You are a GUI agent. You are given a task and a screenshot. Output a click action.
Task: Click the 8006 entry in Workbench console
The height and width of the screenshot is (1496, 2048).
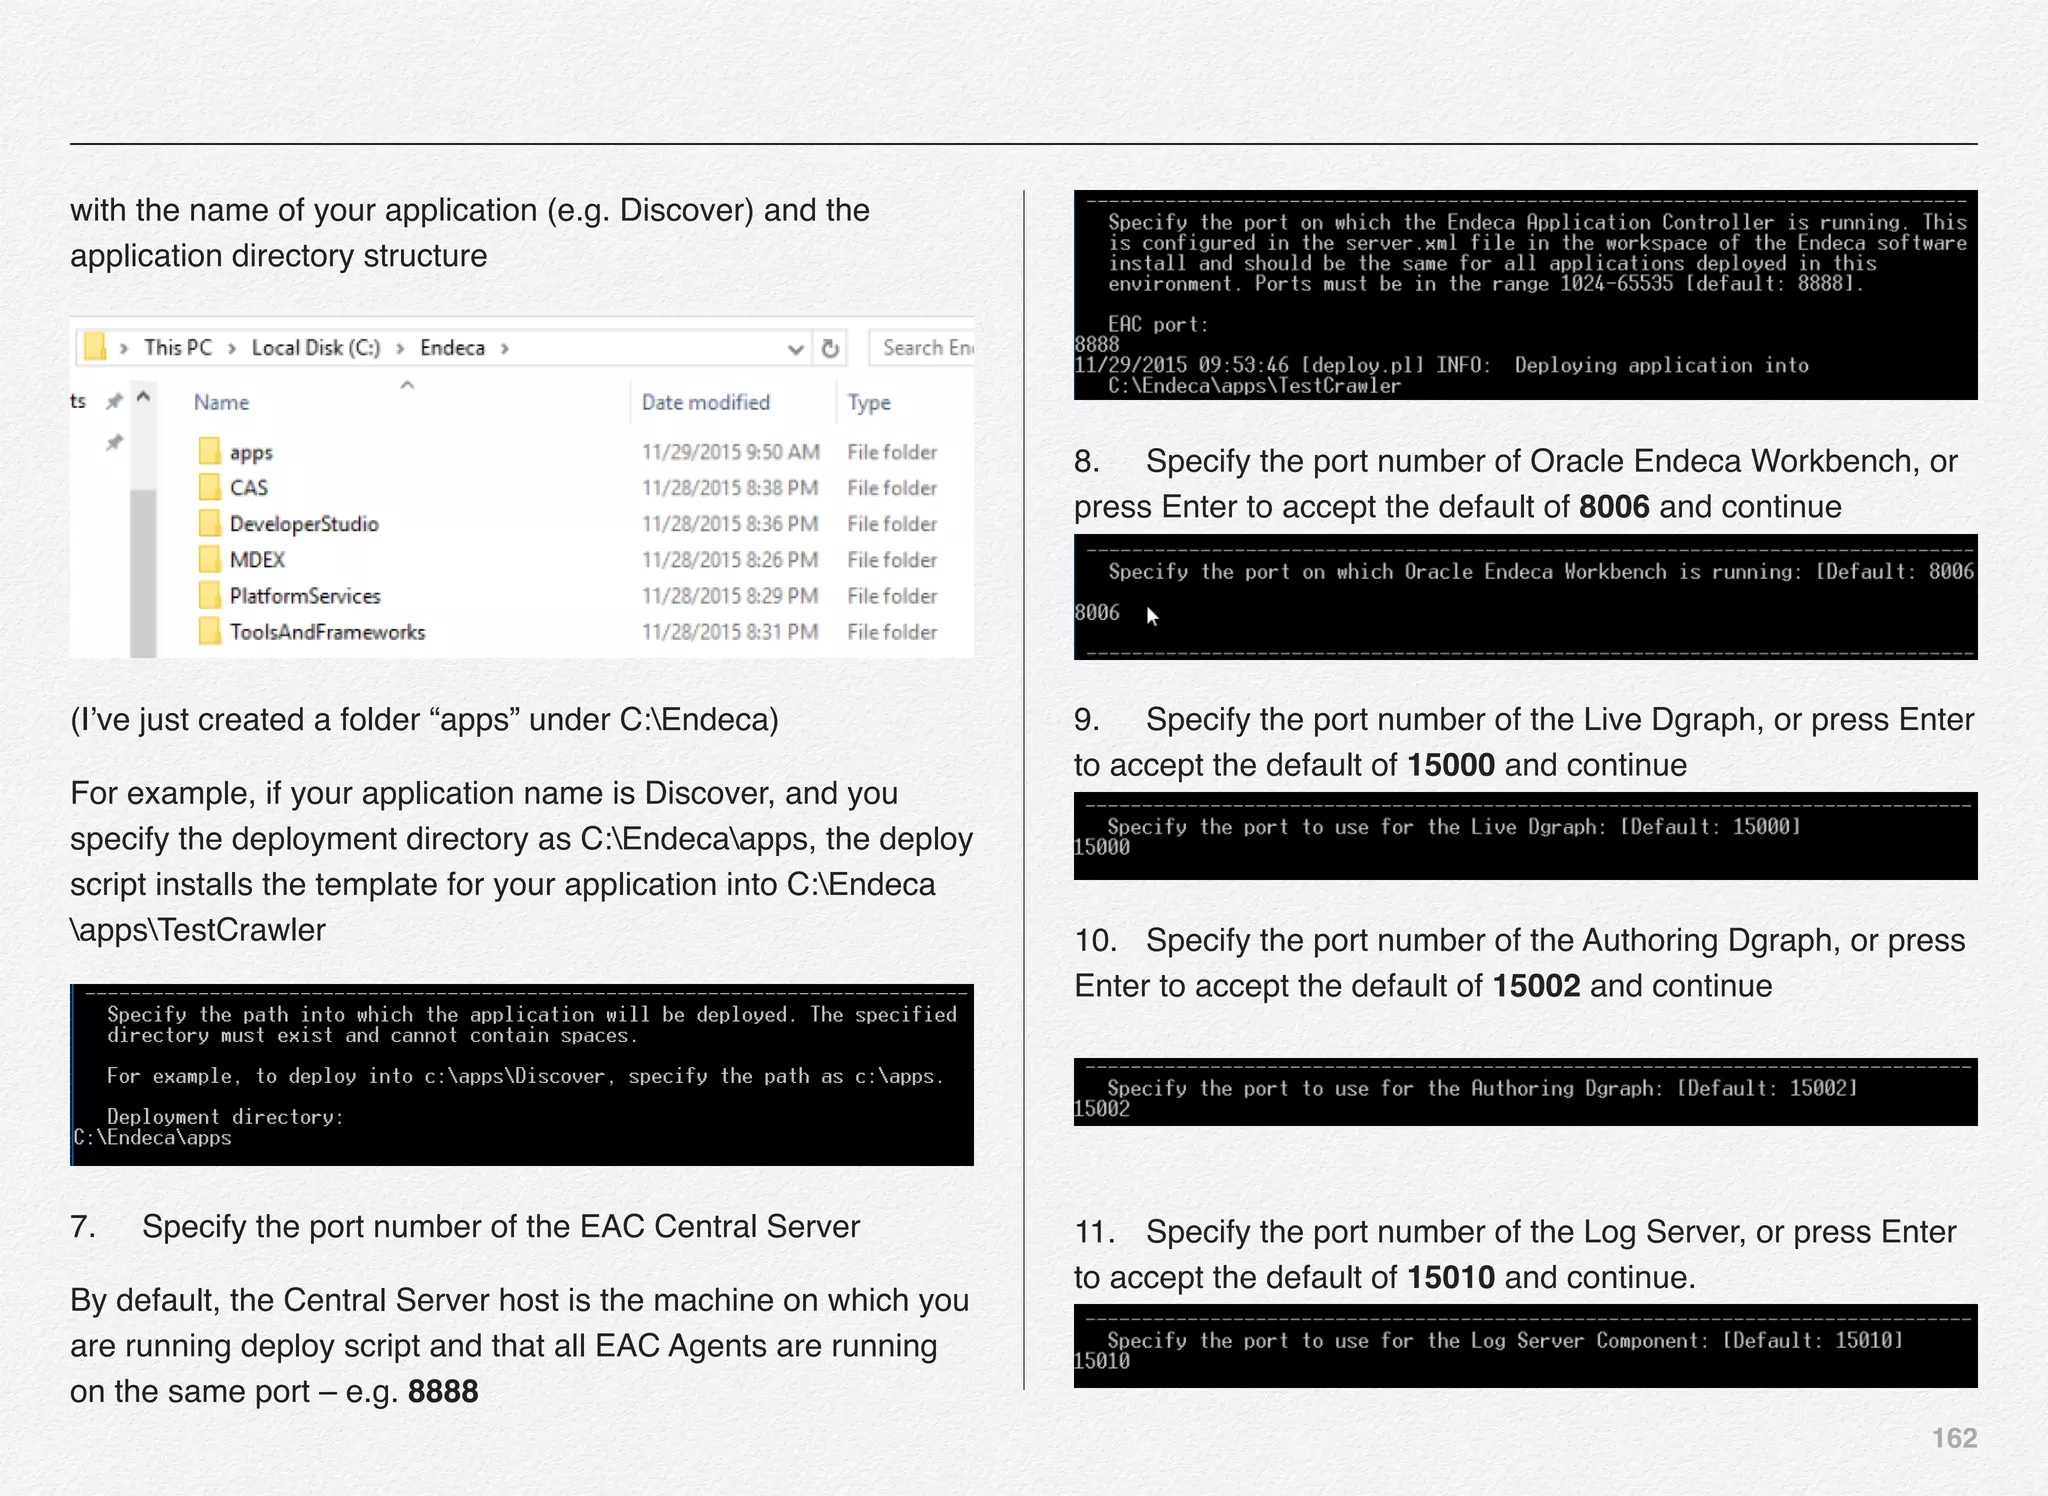tap(1097, 612)
